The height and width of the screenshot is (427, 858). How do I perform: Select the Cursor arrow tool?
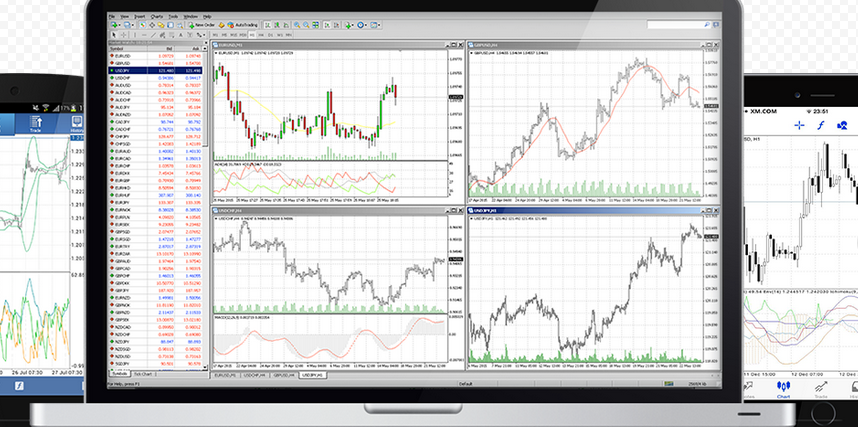pos(114,34)
